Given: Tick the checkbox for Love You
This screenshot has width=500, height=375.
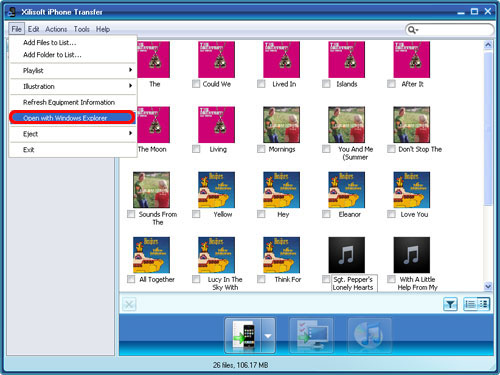Looking at the screenshot, I should 391,214.
